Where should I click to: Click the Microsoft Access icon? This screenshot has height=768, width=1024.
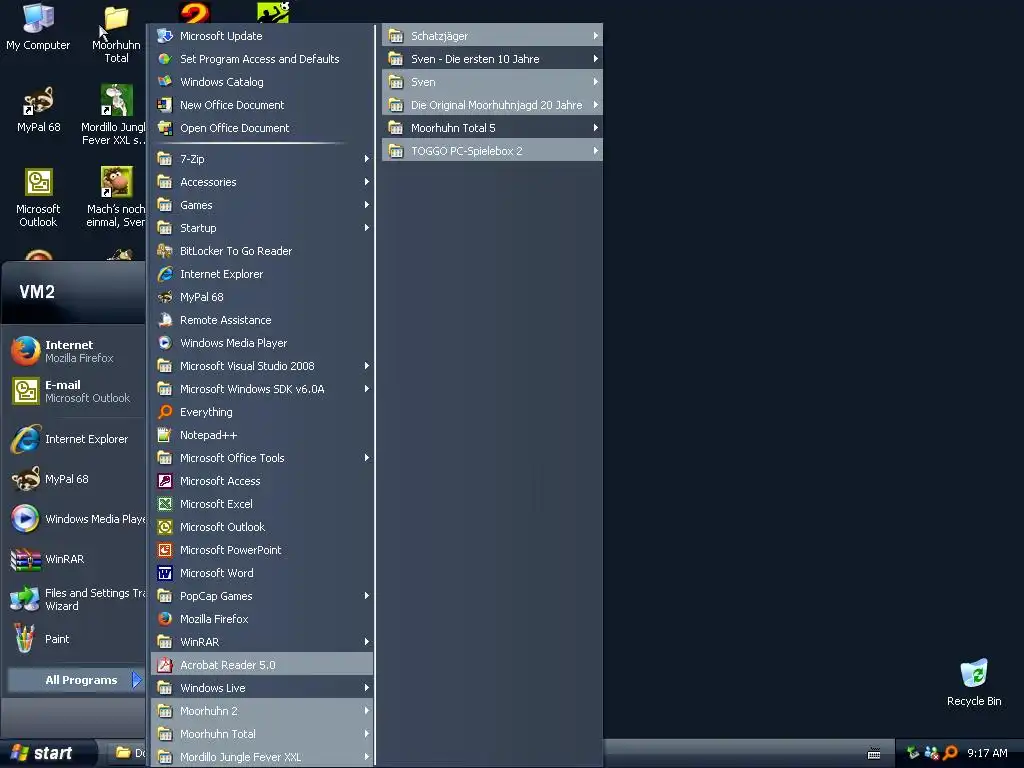tap(165, 481)
